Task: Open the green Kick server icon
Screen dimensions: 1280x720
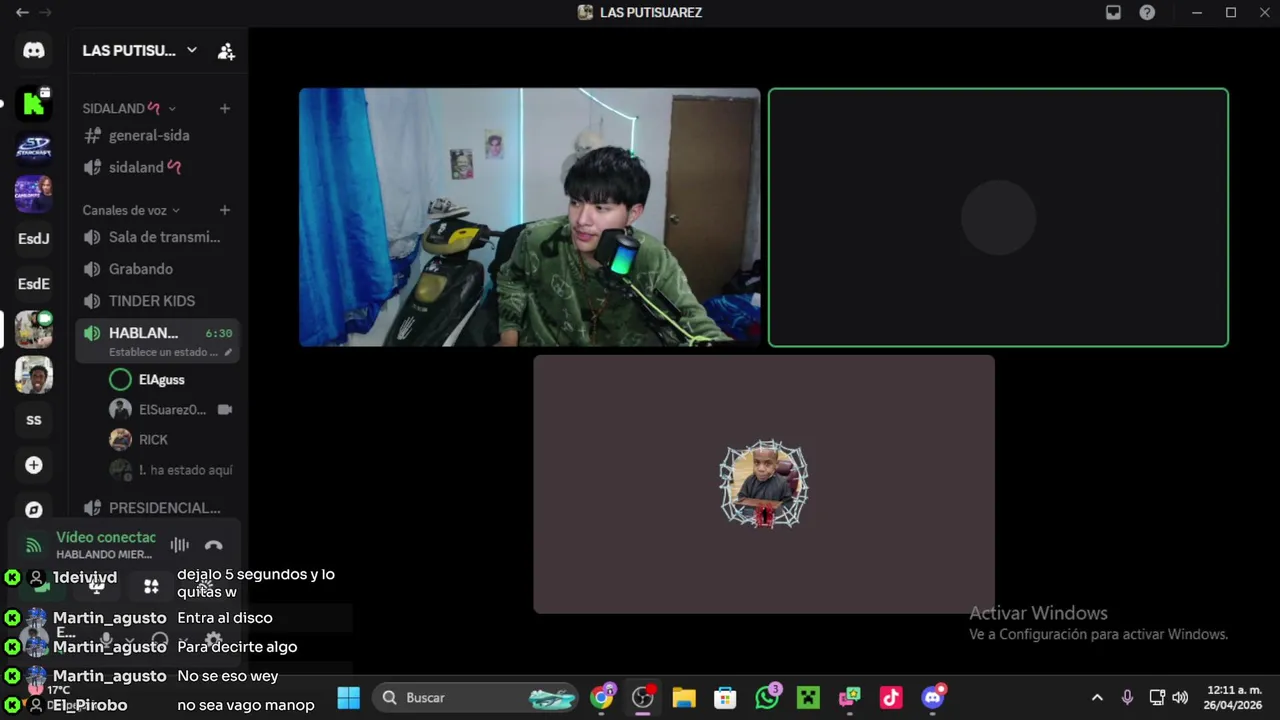Action: point(34,103)
